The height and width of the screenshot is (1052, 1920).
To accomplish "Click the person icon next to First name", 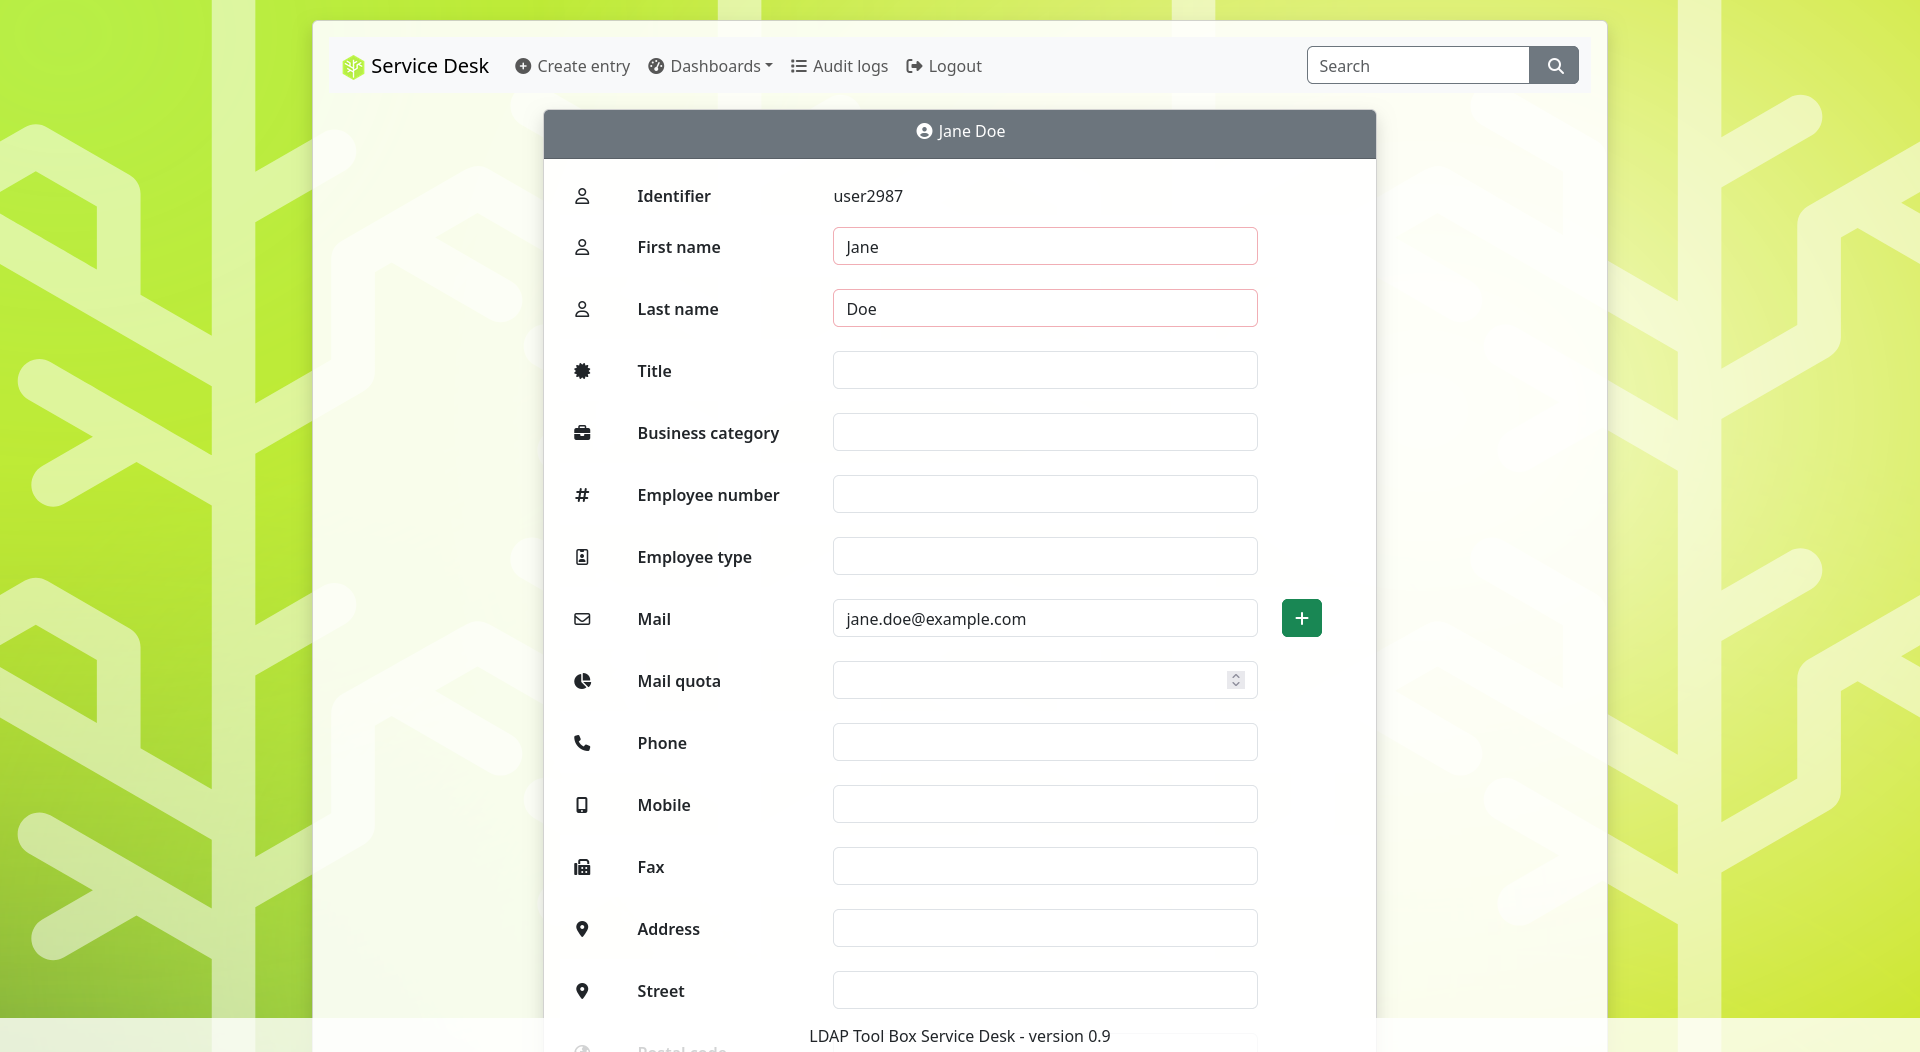I will tap(582, 247).
